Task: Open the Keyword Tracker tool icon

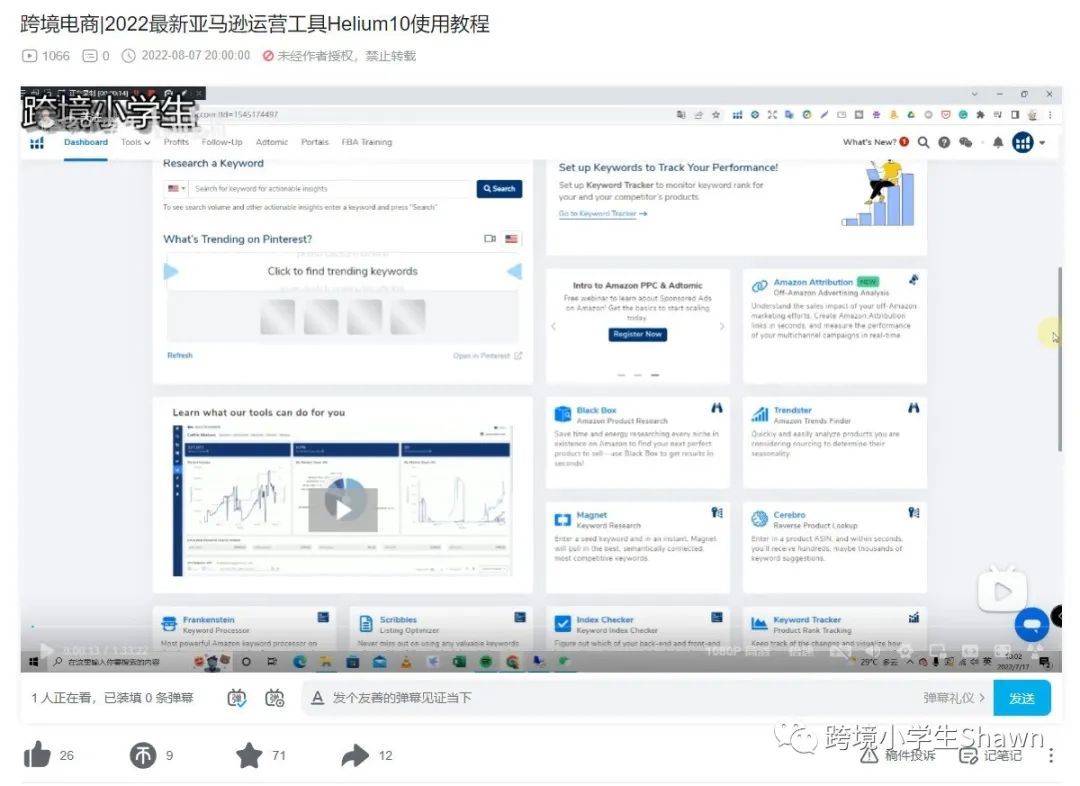Action: [759, 624]
